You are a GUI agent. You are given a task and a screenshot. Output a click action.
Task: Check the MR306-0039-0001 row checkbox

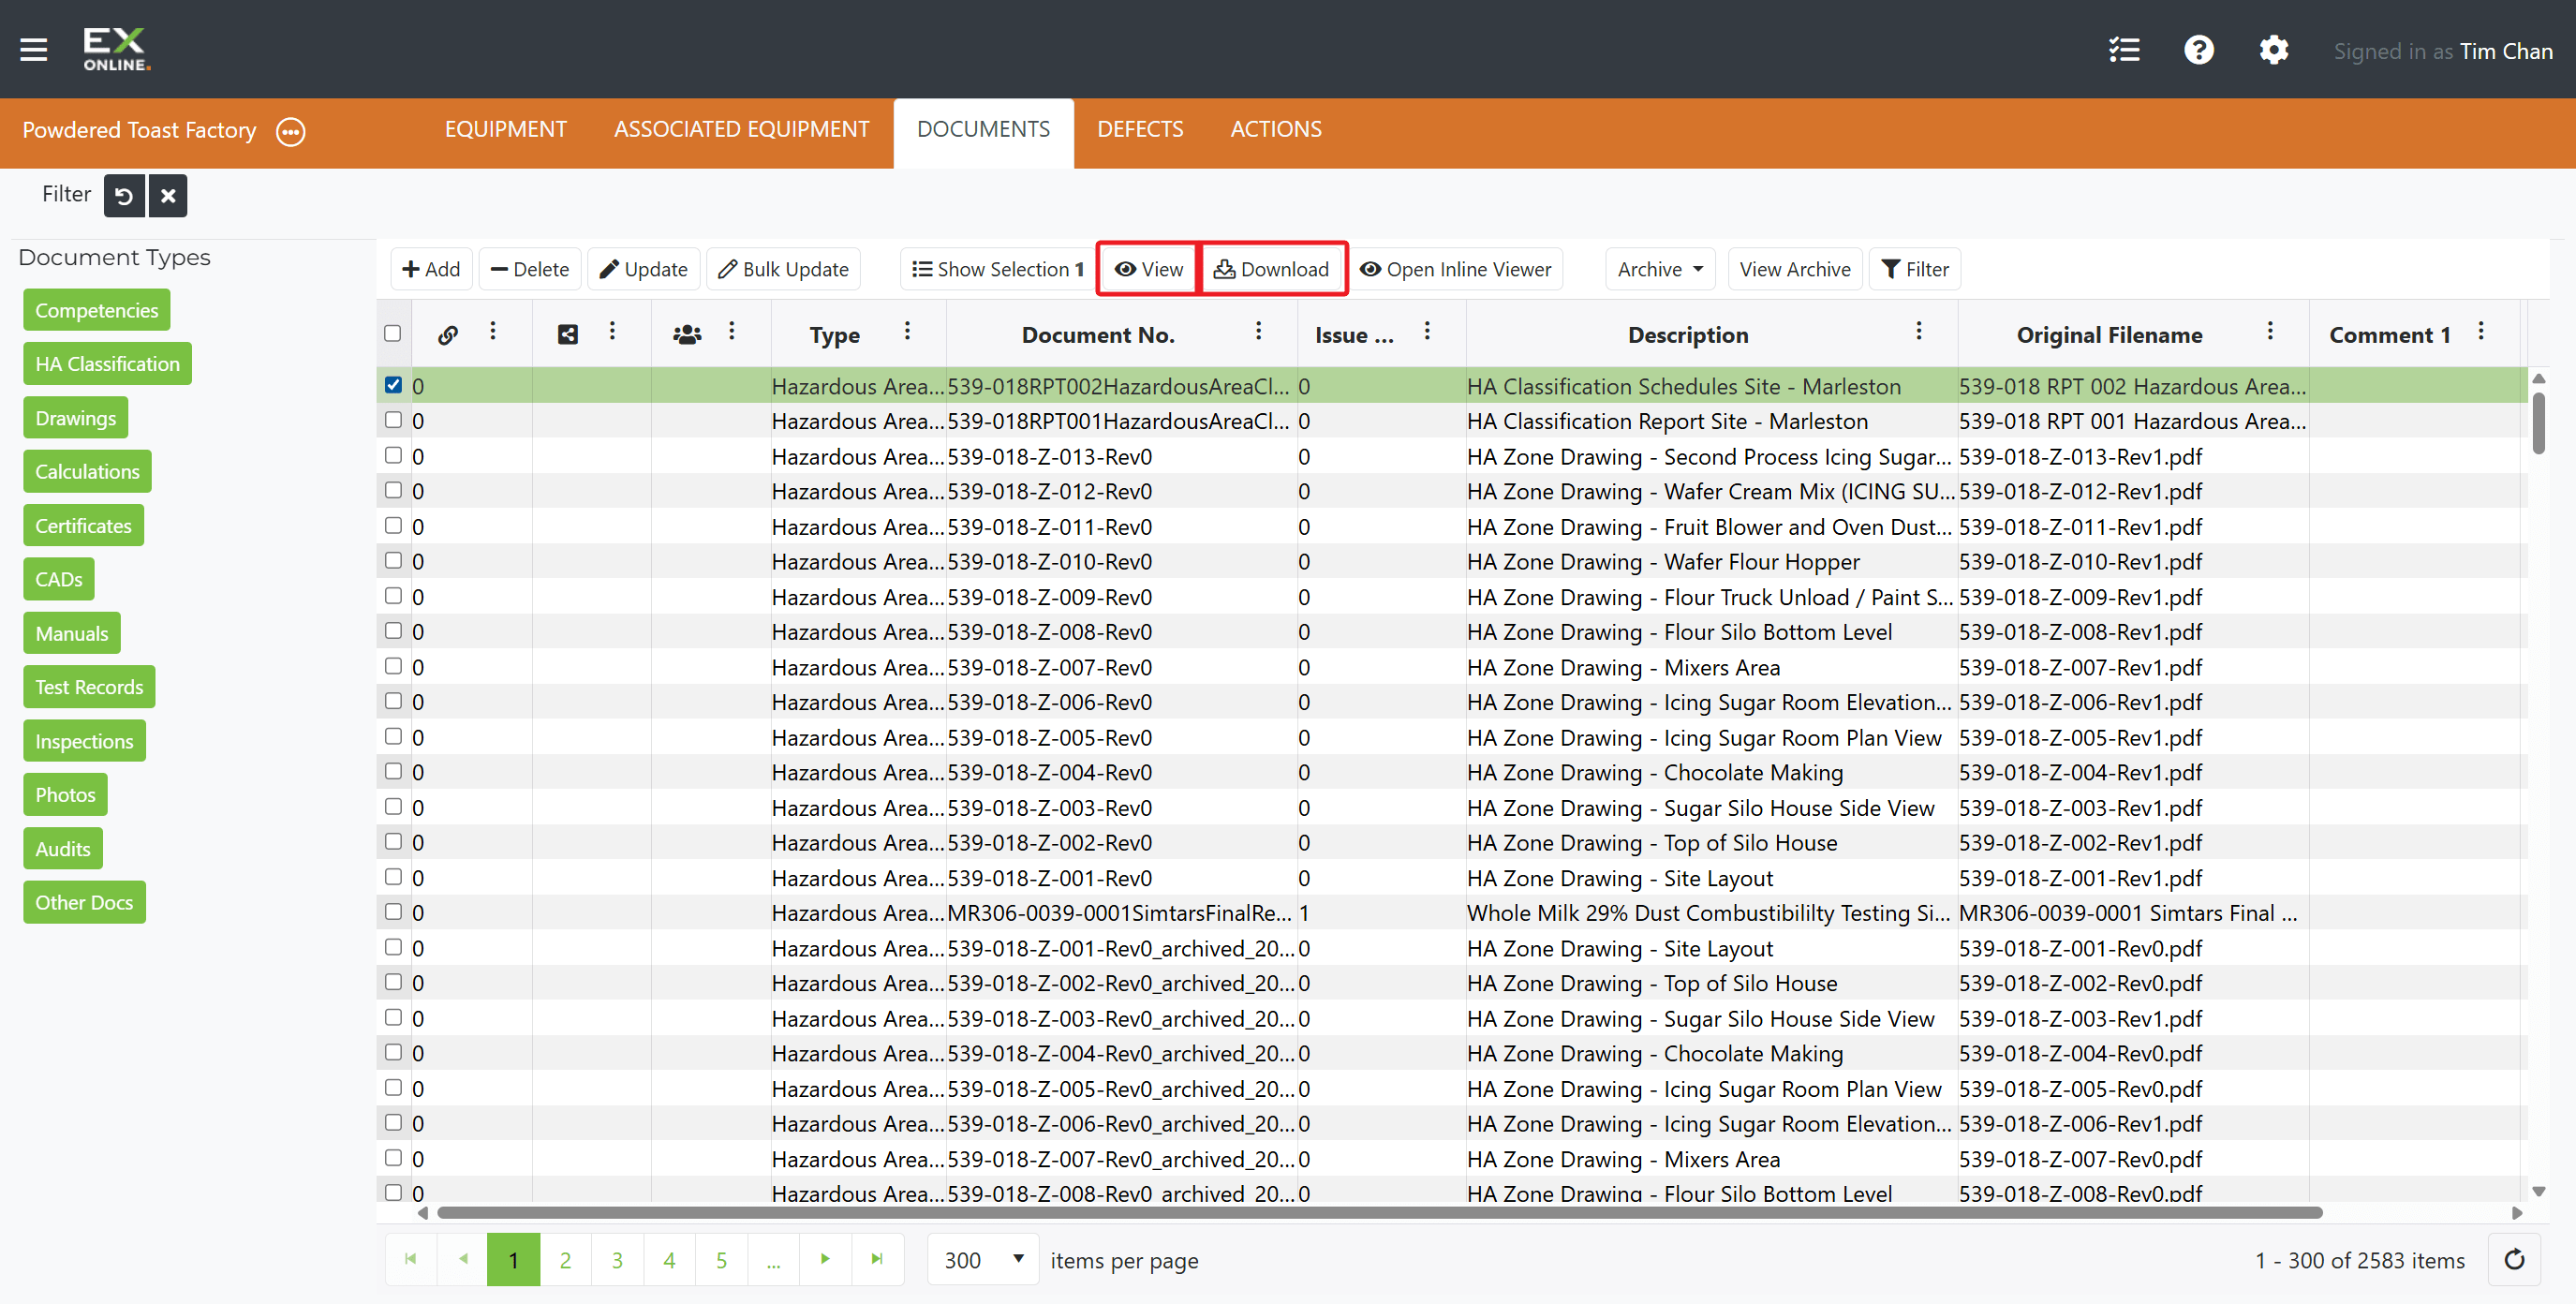(x=393, y=912)
